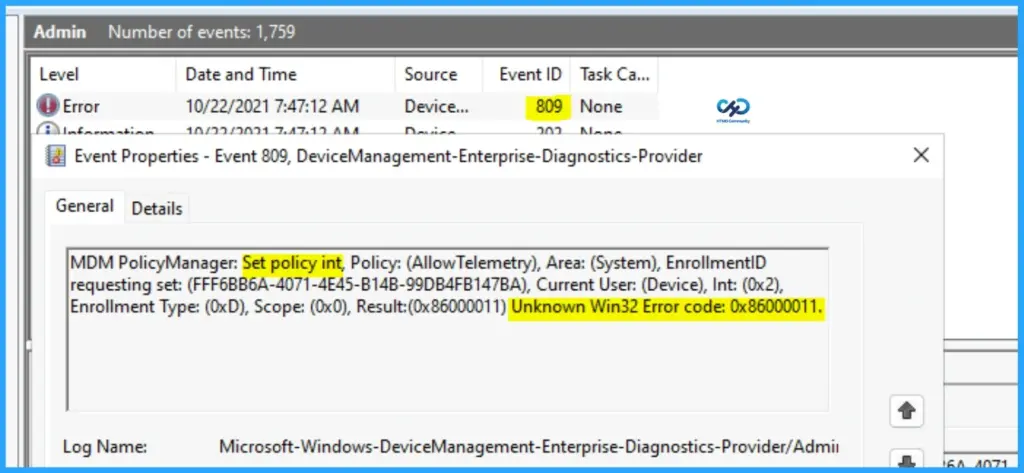Switch to the Details tab

click(x=157, y=208)
